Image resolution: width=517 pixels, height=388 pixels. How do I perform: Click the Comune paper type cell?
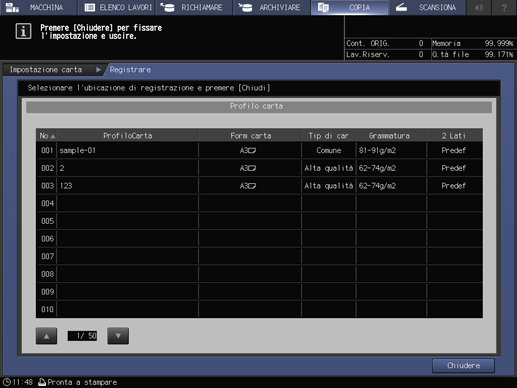329,150
